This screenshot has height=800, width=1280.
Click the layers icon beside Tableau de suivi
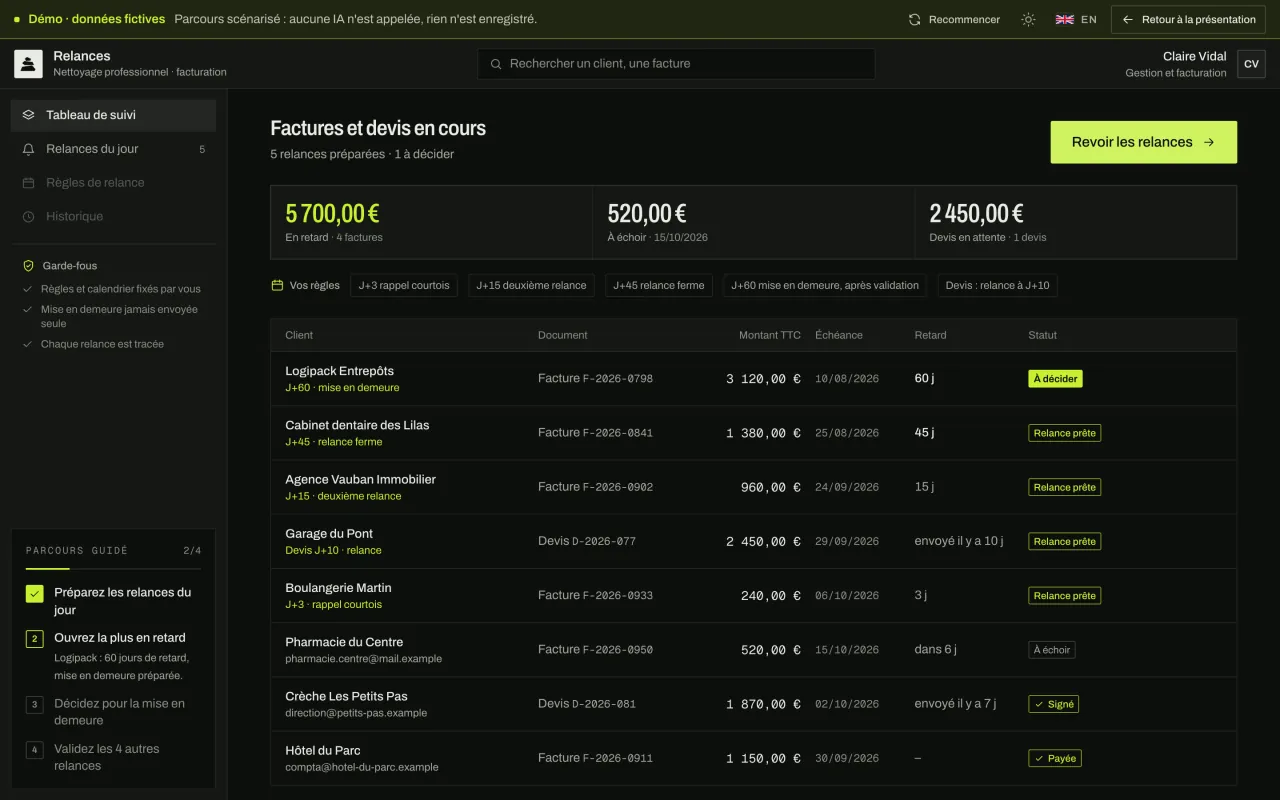28,115
